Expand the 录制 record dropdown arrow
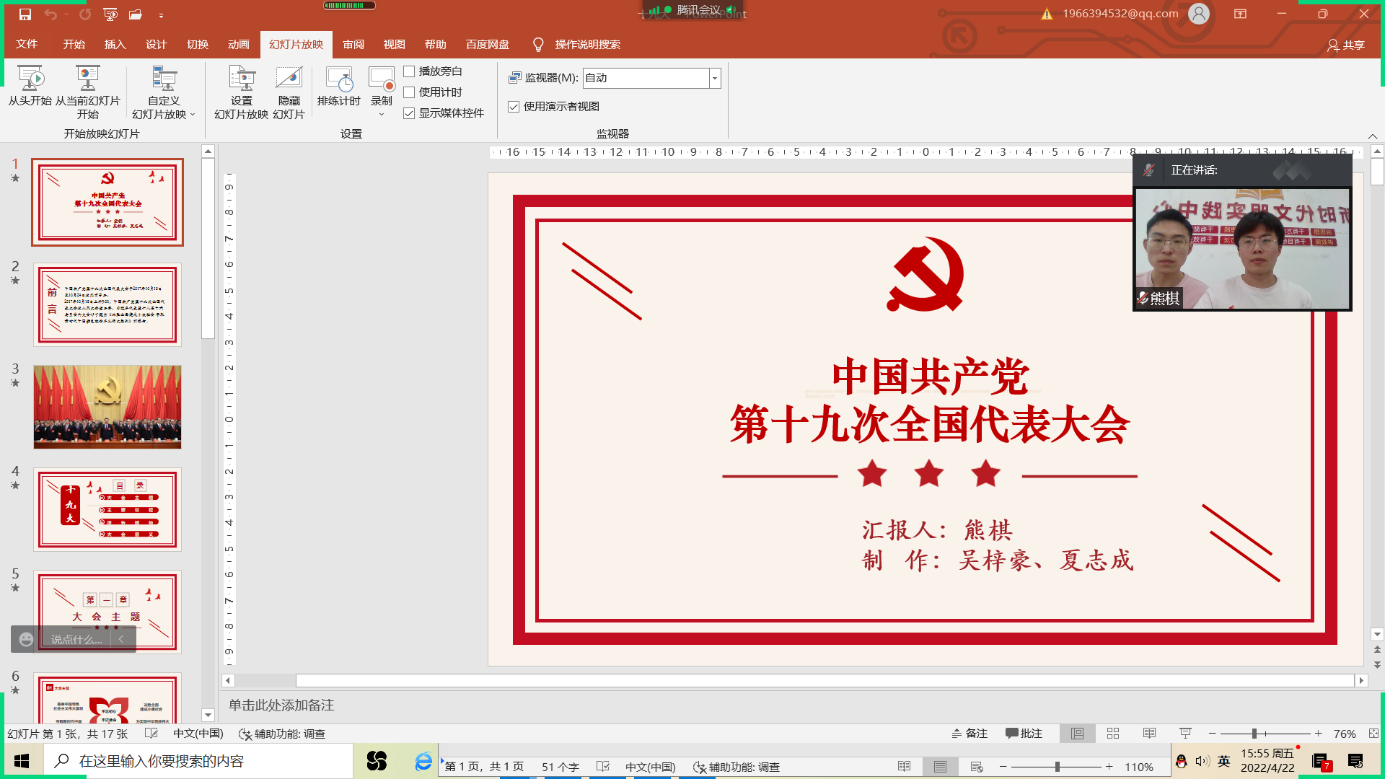Image resolution: width=1385 pixels, height=779 pixels. 381,114
